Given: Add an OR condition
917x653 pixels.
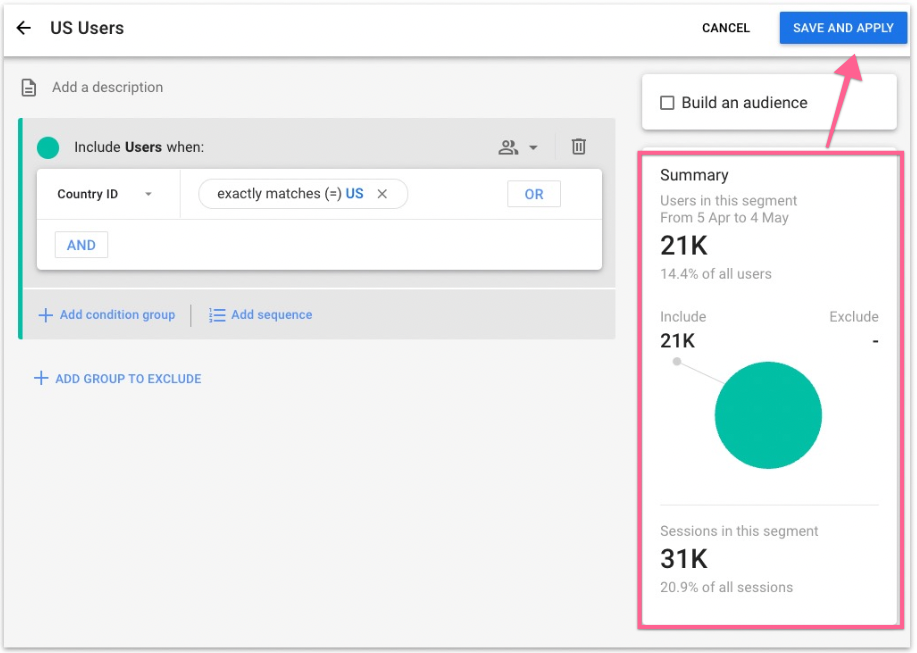Looking at the screenshot, I should [x=534, y=194].
